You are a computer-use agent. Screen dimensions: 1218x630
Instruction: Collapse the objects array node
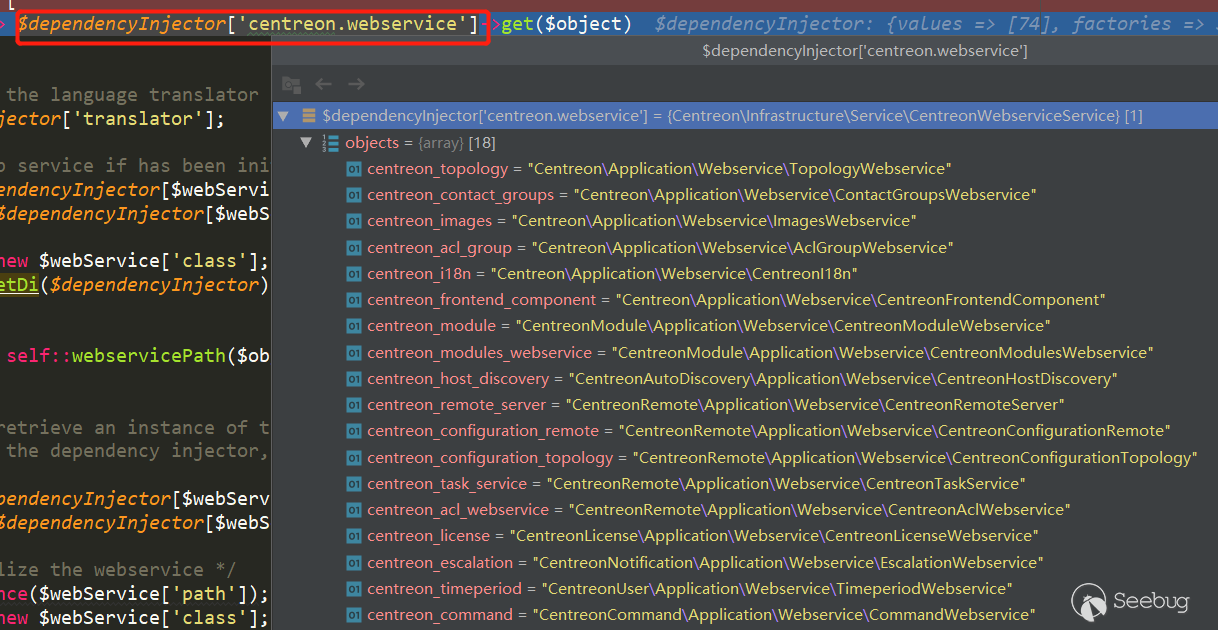pos(307,143)
